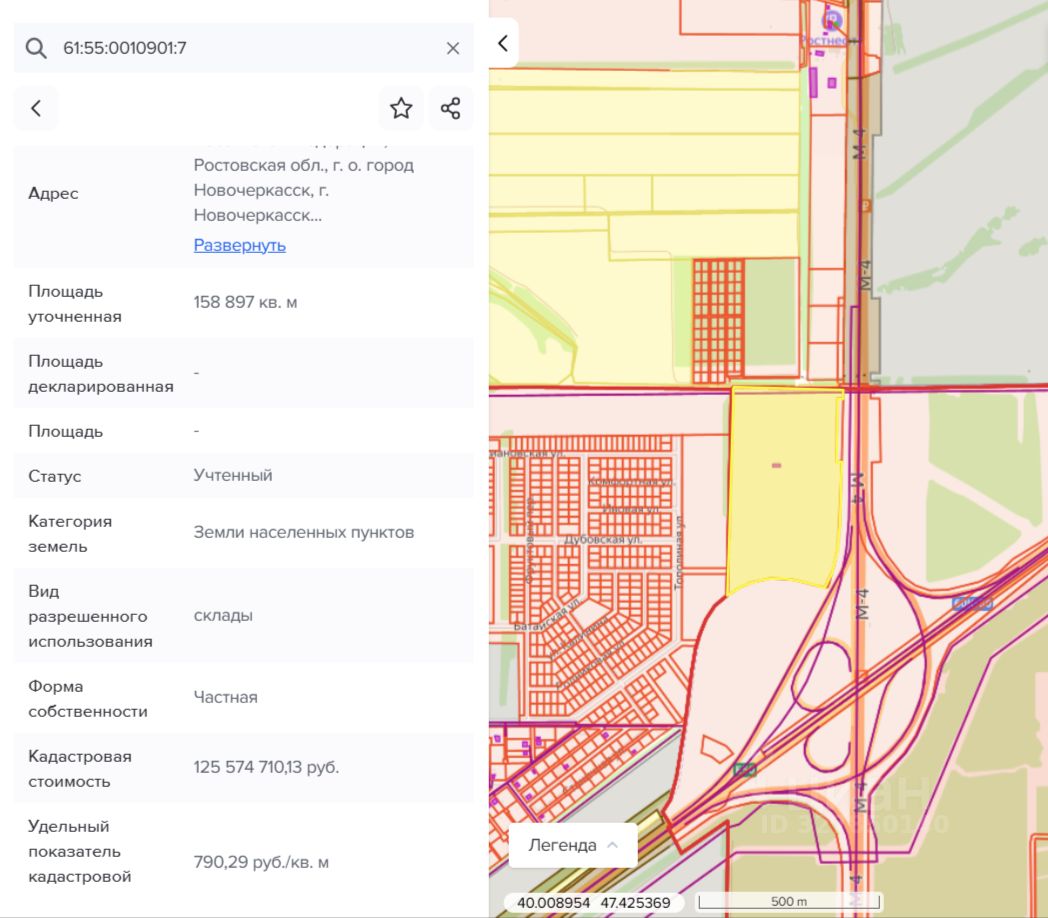Click the orange parking marker on M-4
1048x918 pixels.
(x=866, y=205)
